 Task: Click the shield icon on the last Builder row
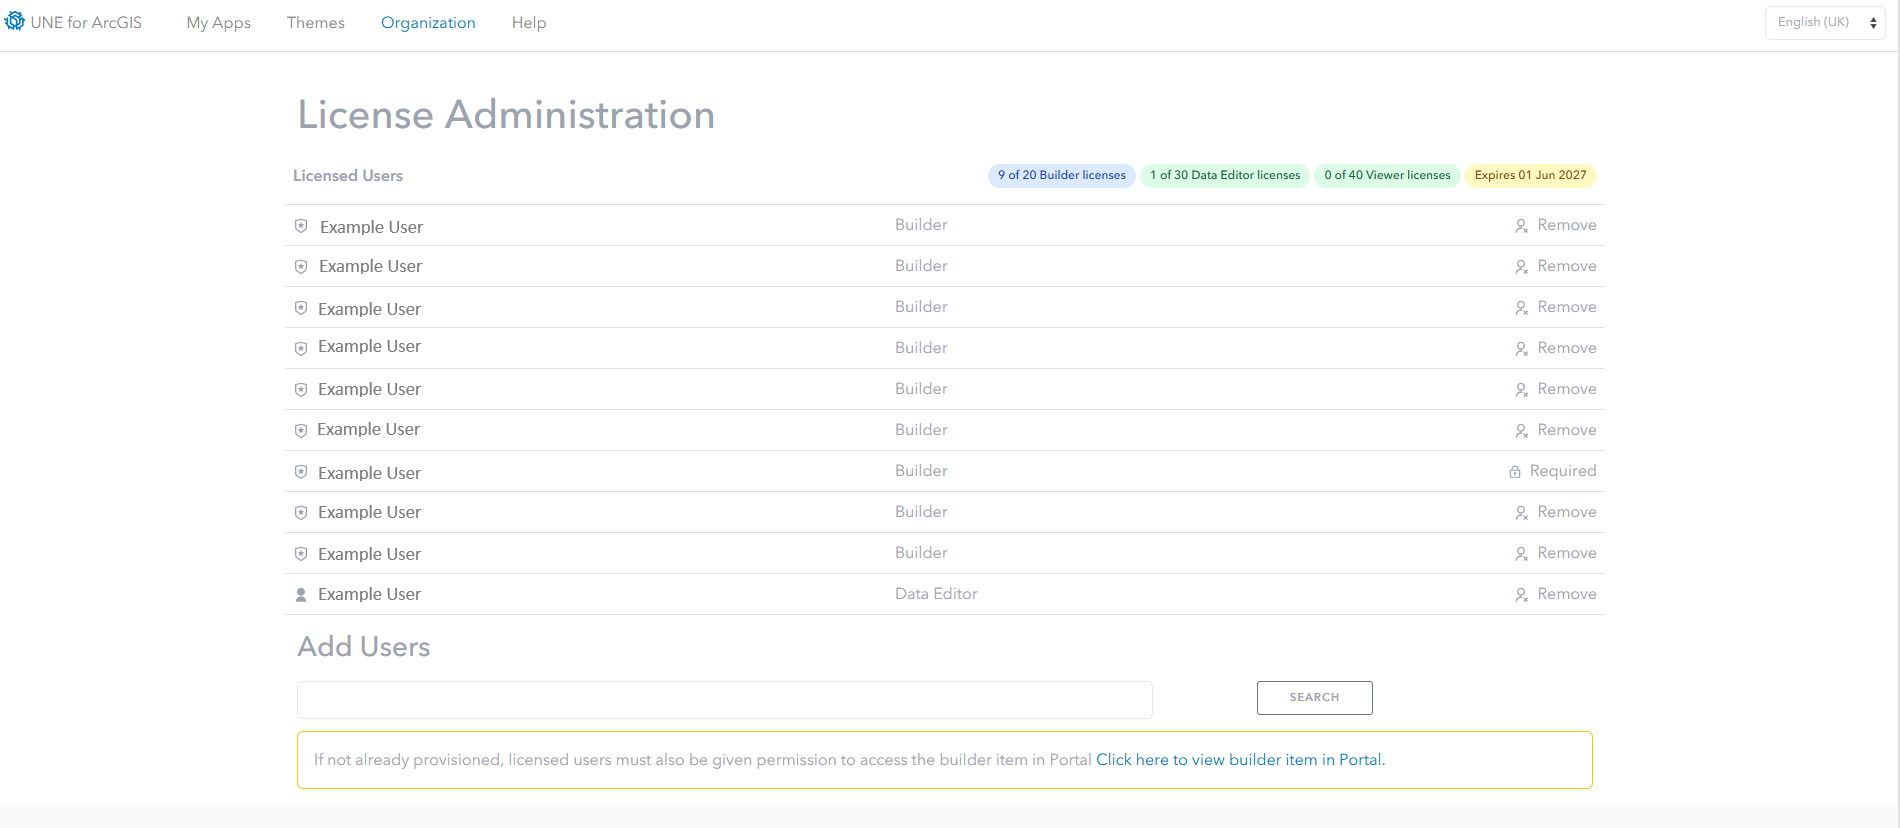click(x=301, y=554)
